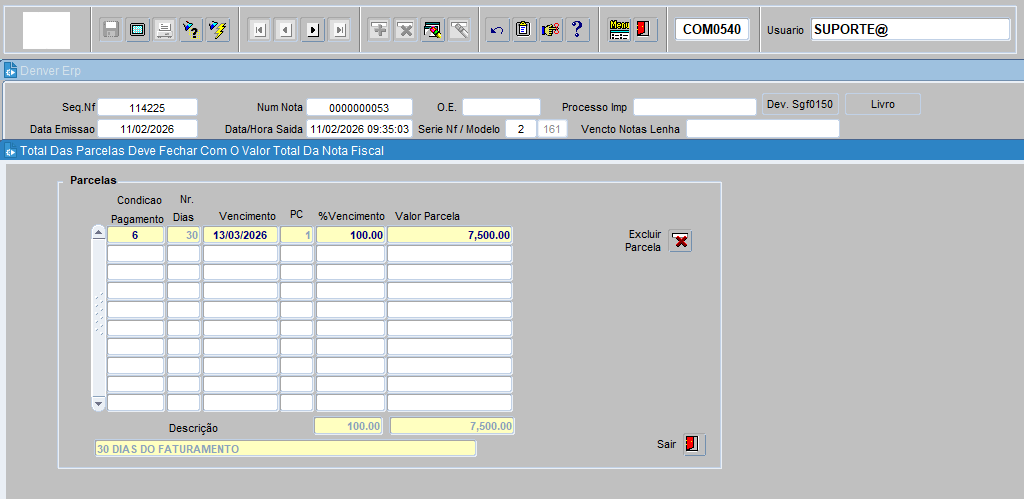1024x499 pixels.
Task: Click the printer icon in toolbar
Action: tap(164, 30)
